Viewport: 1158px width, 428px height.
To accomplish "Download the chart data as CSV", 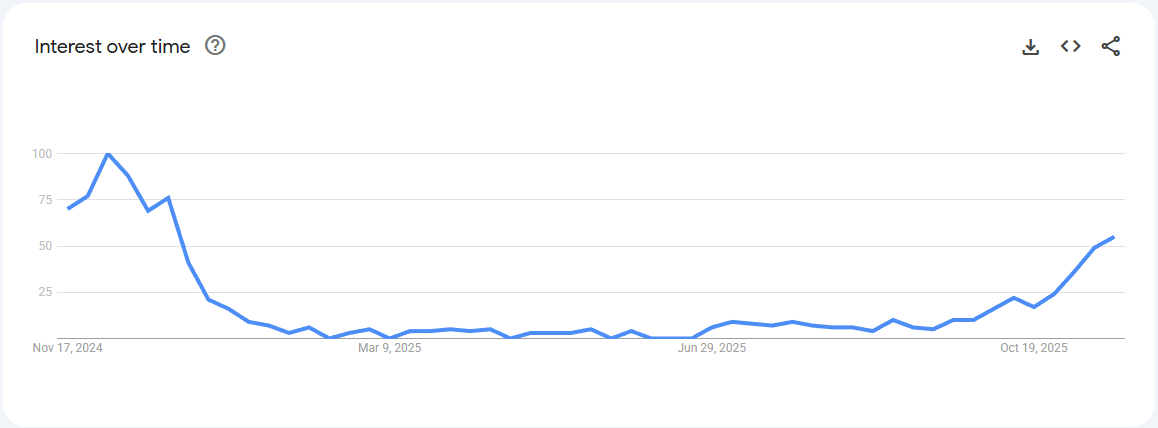I will (1031, 46).
